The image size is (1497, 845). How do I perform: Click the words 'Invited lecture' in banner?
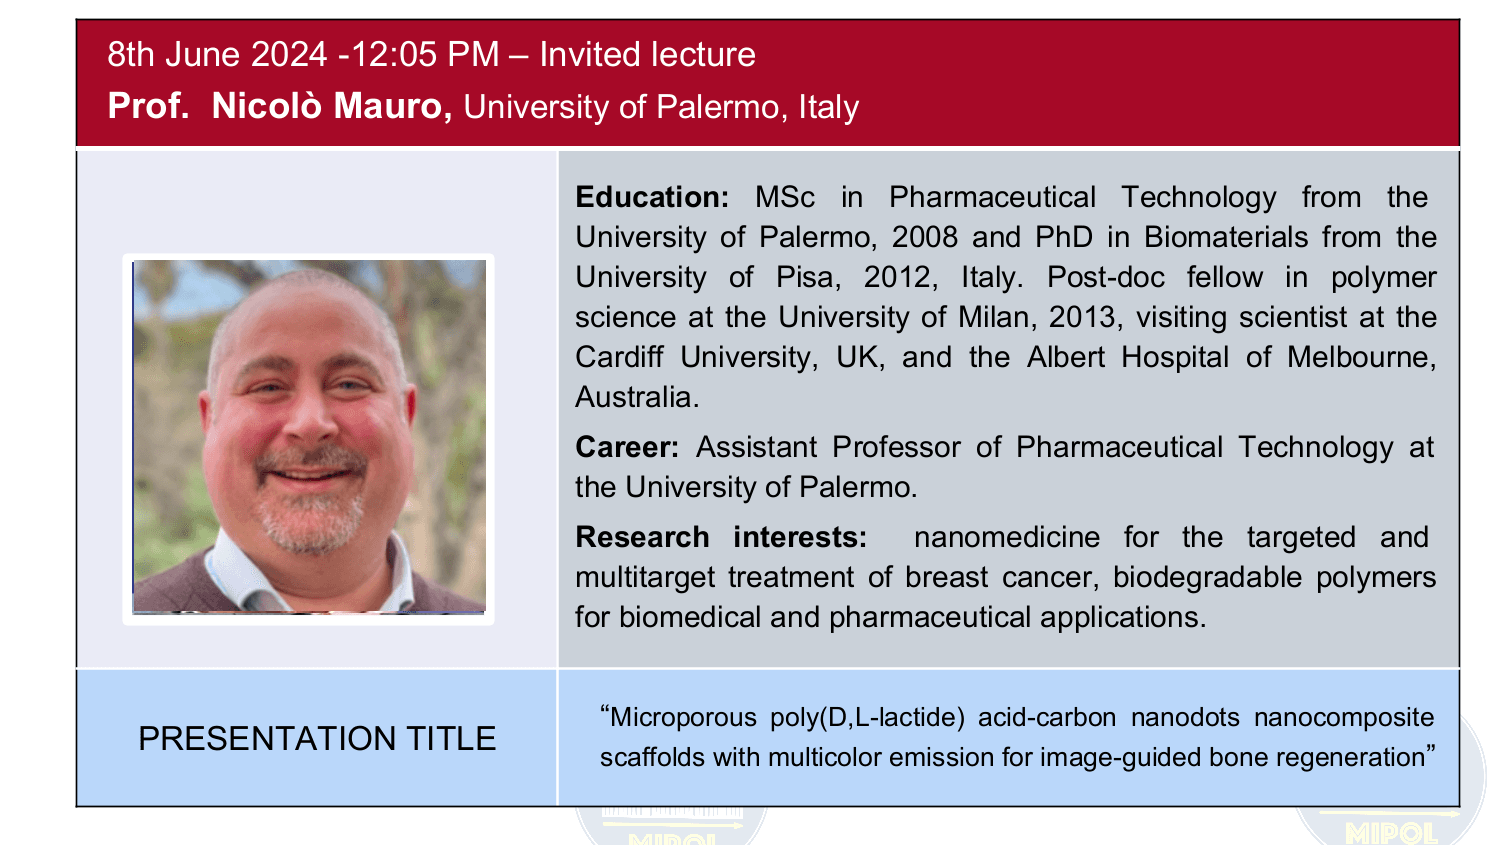(647, 54)
